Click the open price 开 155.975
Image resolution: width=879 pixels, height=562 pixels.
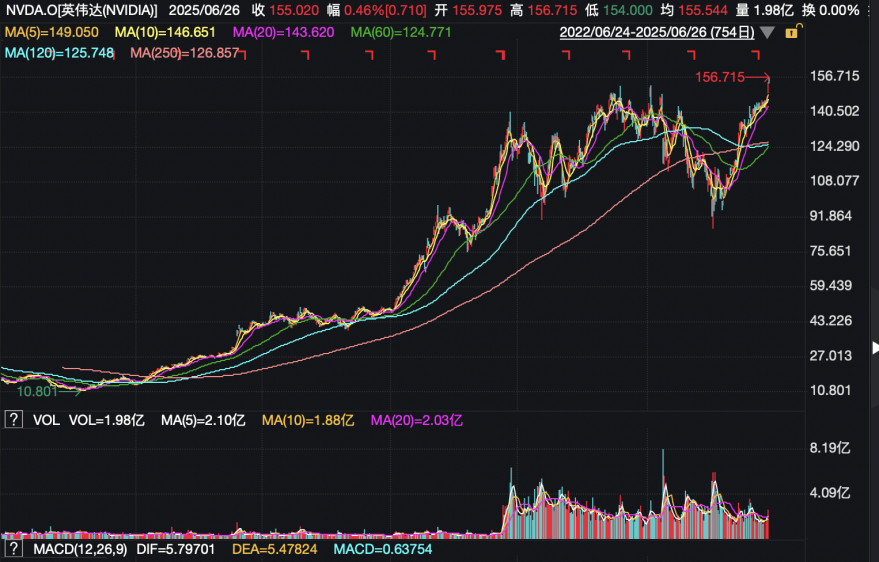[469, 10]
